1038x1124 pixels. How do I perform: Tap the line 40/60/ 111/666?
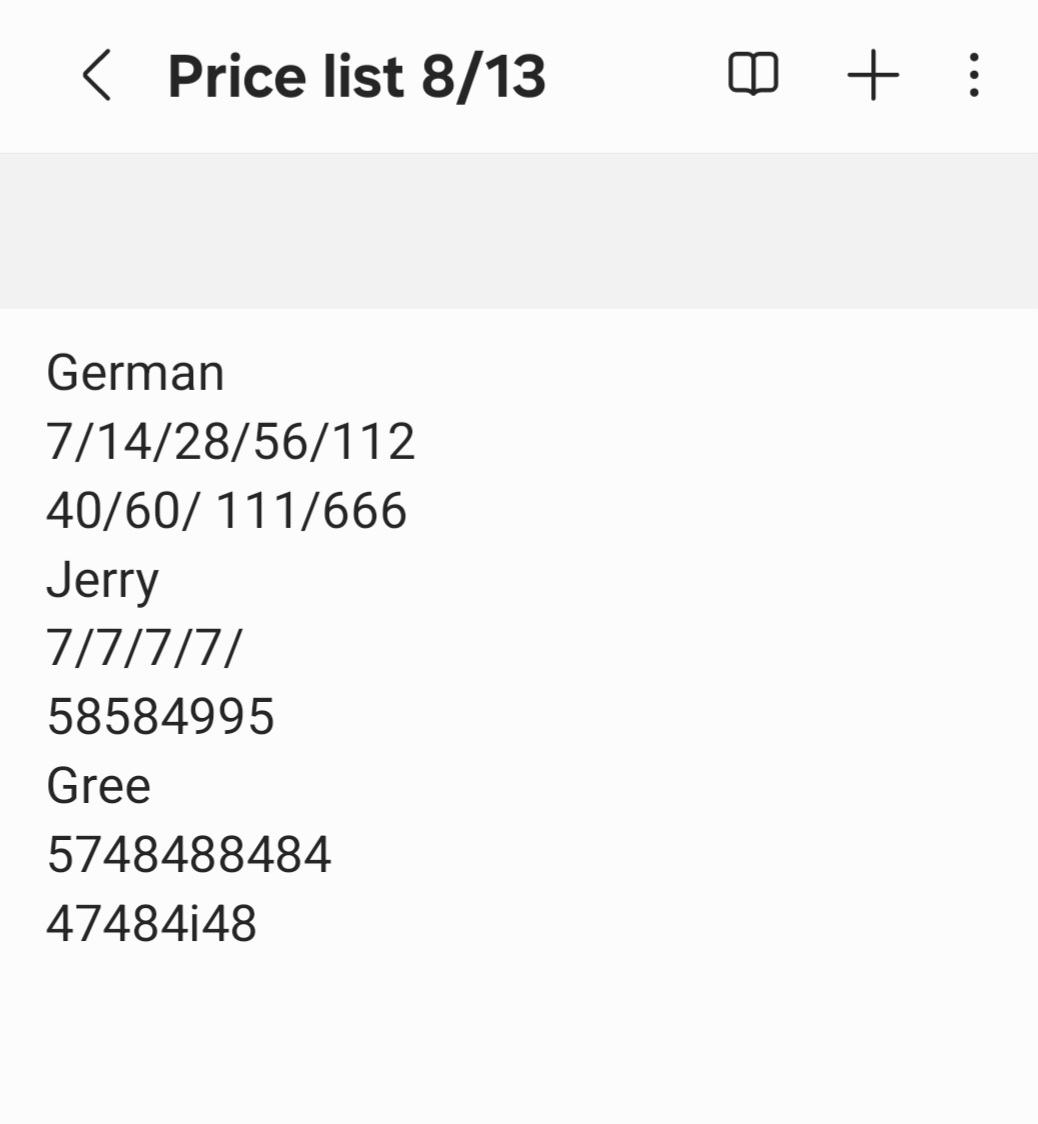pos(227,511)
